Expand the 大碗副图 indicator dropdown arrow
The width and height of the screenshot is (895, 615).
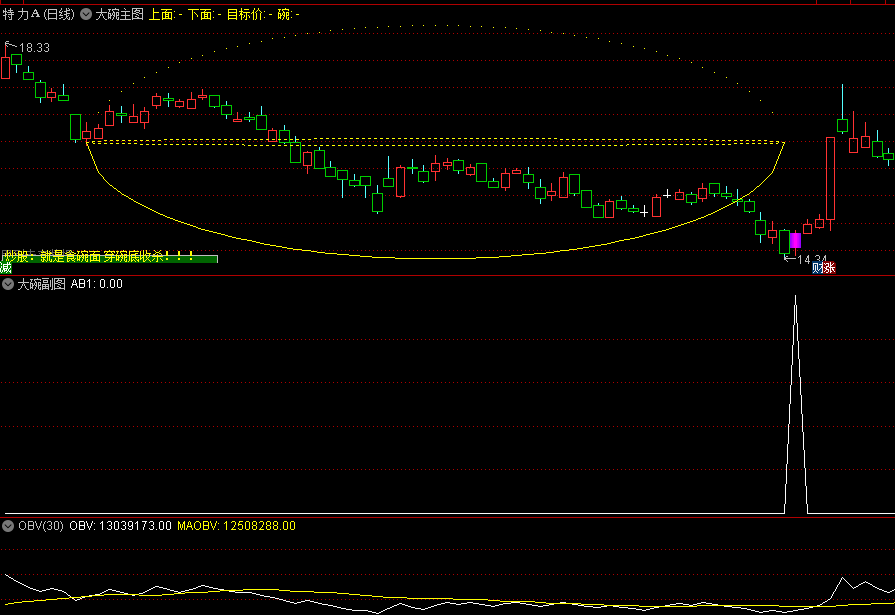tap(7, 284)
